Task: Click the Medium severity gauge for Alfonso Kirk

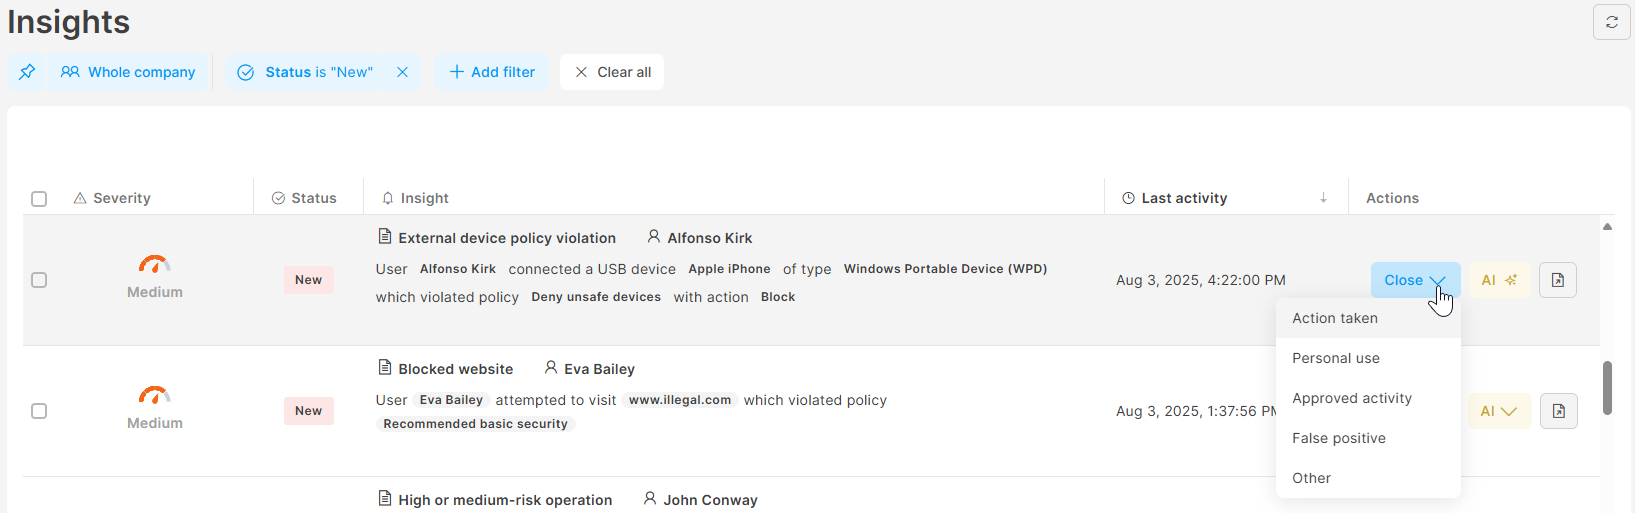Action: click(154, 264)
